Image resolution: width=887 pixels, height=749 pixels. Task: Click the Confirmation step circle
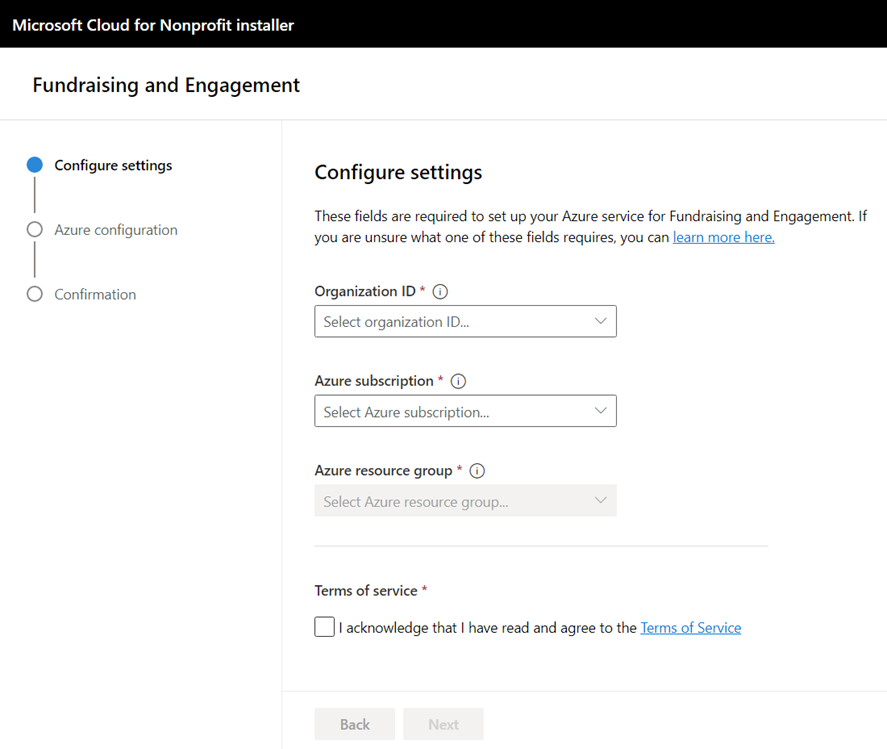tap(35, 295)
